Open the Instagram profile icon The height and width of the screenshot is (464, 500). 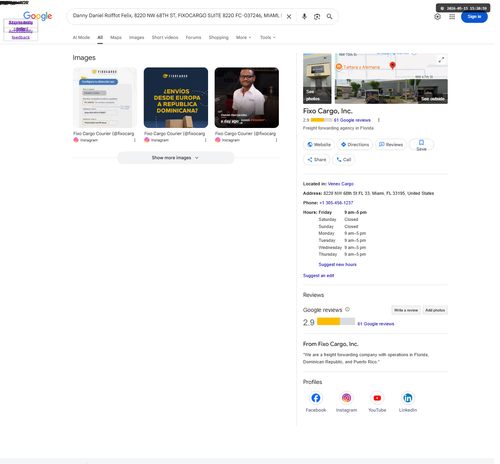pos(346,398)
